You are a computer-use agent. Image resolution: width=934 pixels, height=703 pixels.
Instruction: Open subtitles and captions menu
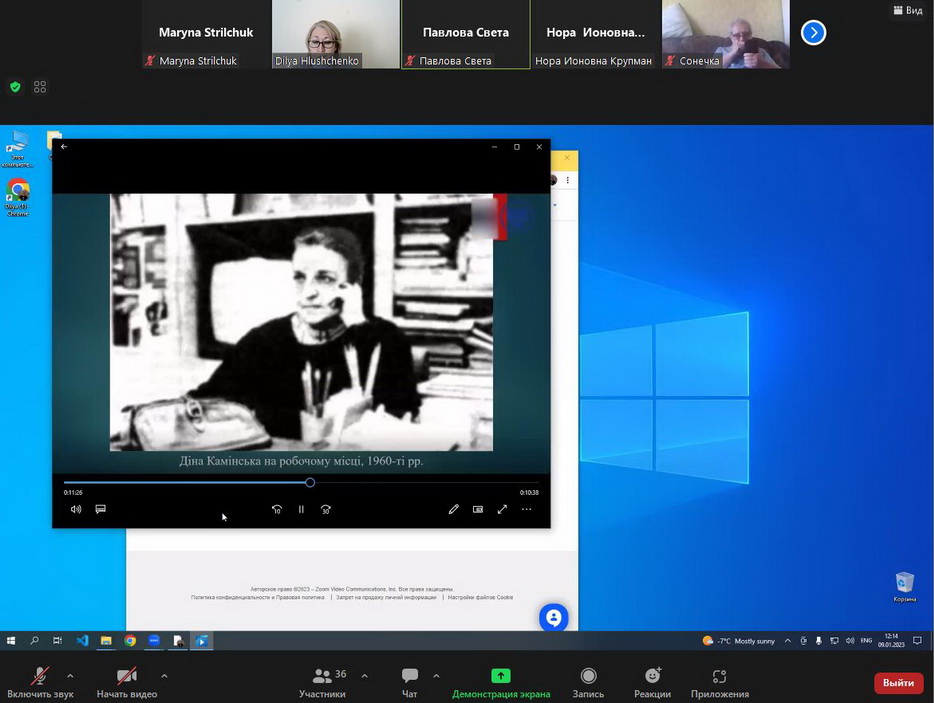click(101, 509)
